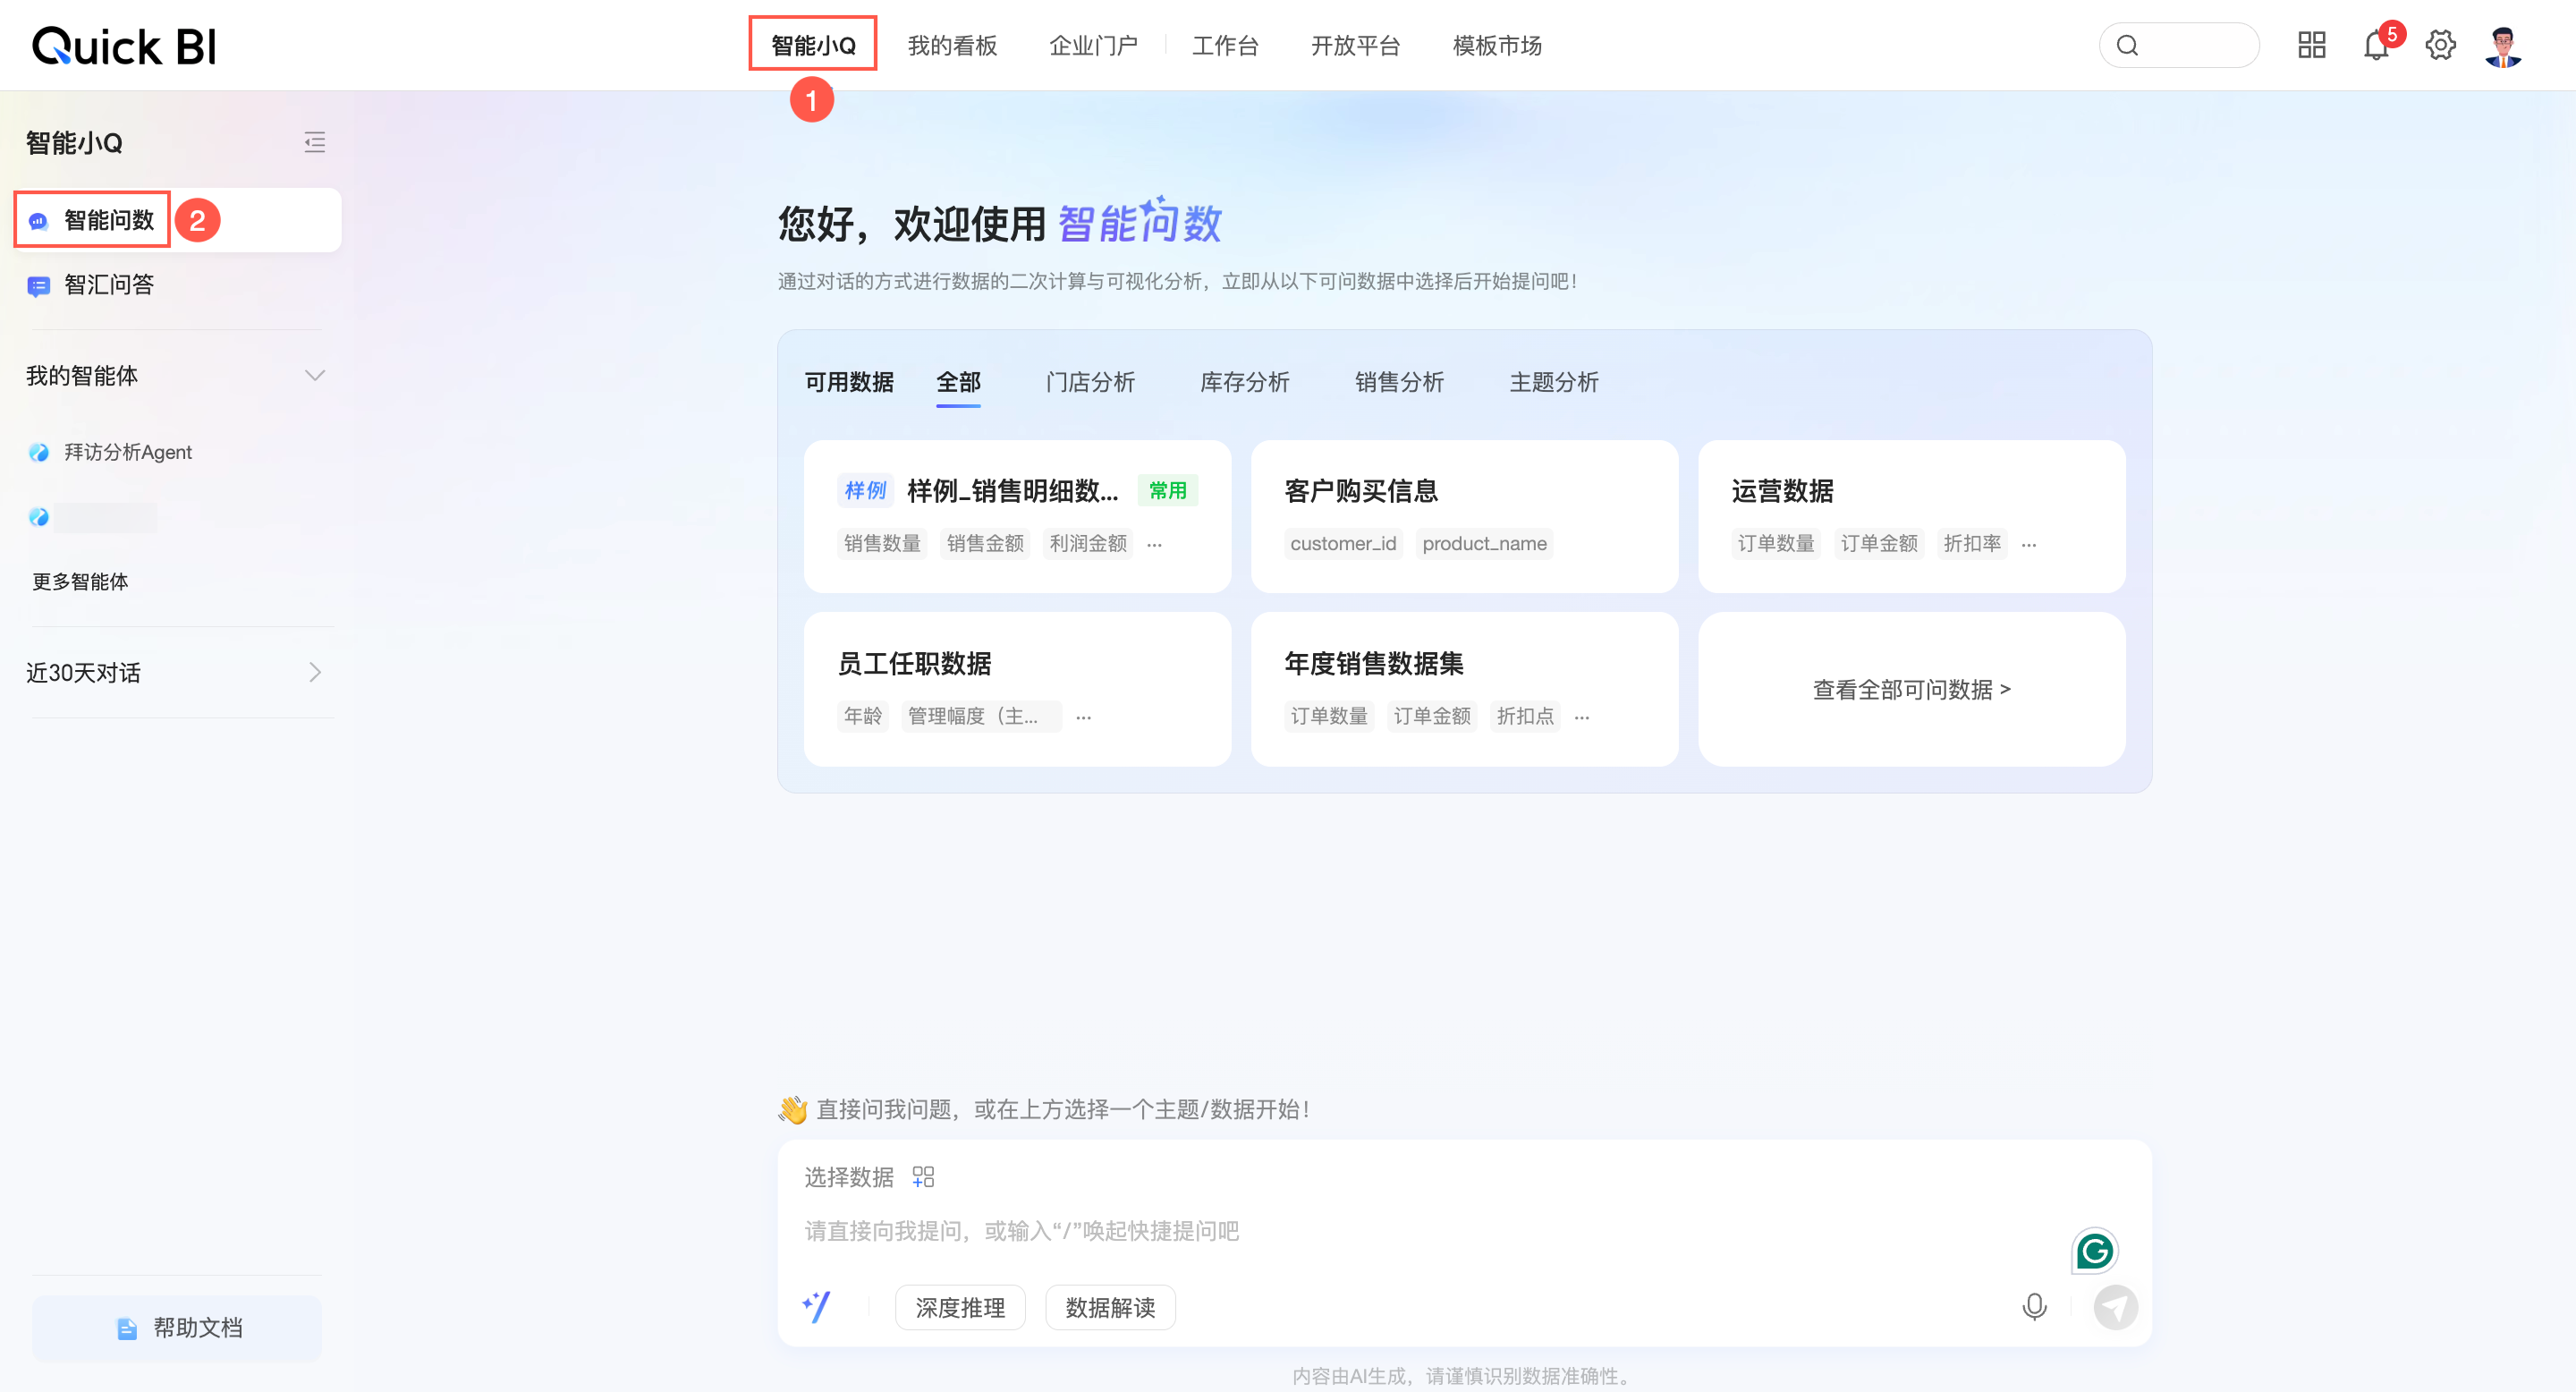Select the 销售分析 data tab
The image size is (2576, 1392).
tap(1399, 382)
